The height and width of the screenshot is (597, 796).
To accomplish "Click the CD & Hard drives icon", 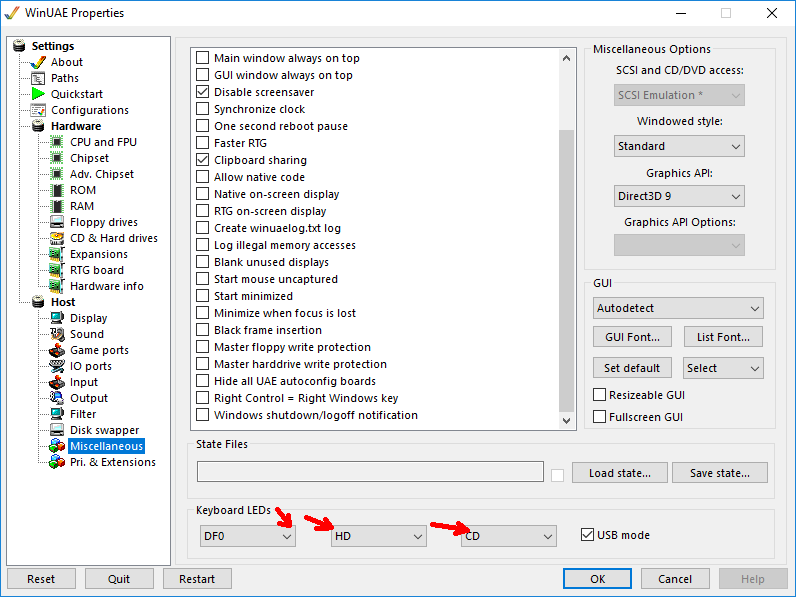I will tap(57, 238).
